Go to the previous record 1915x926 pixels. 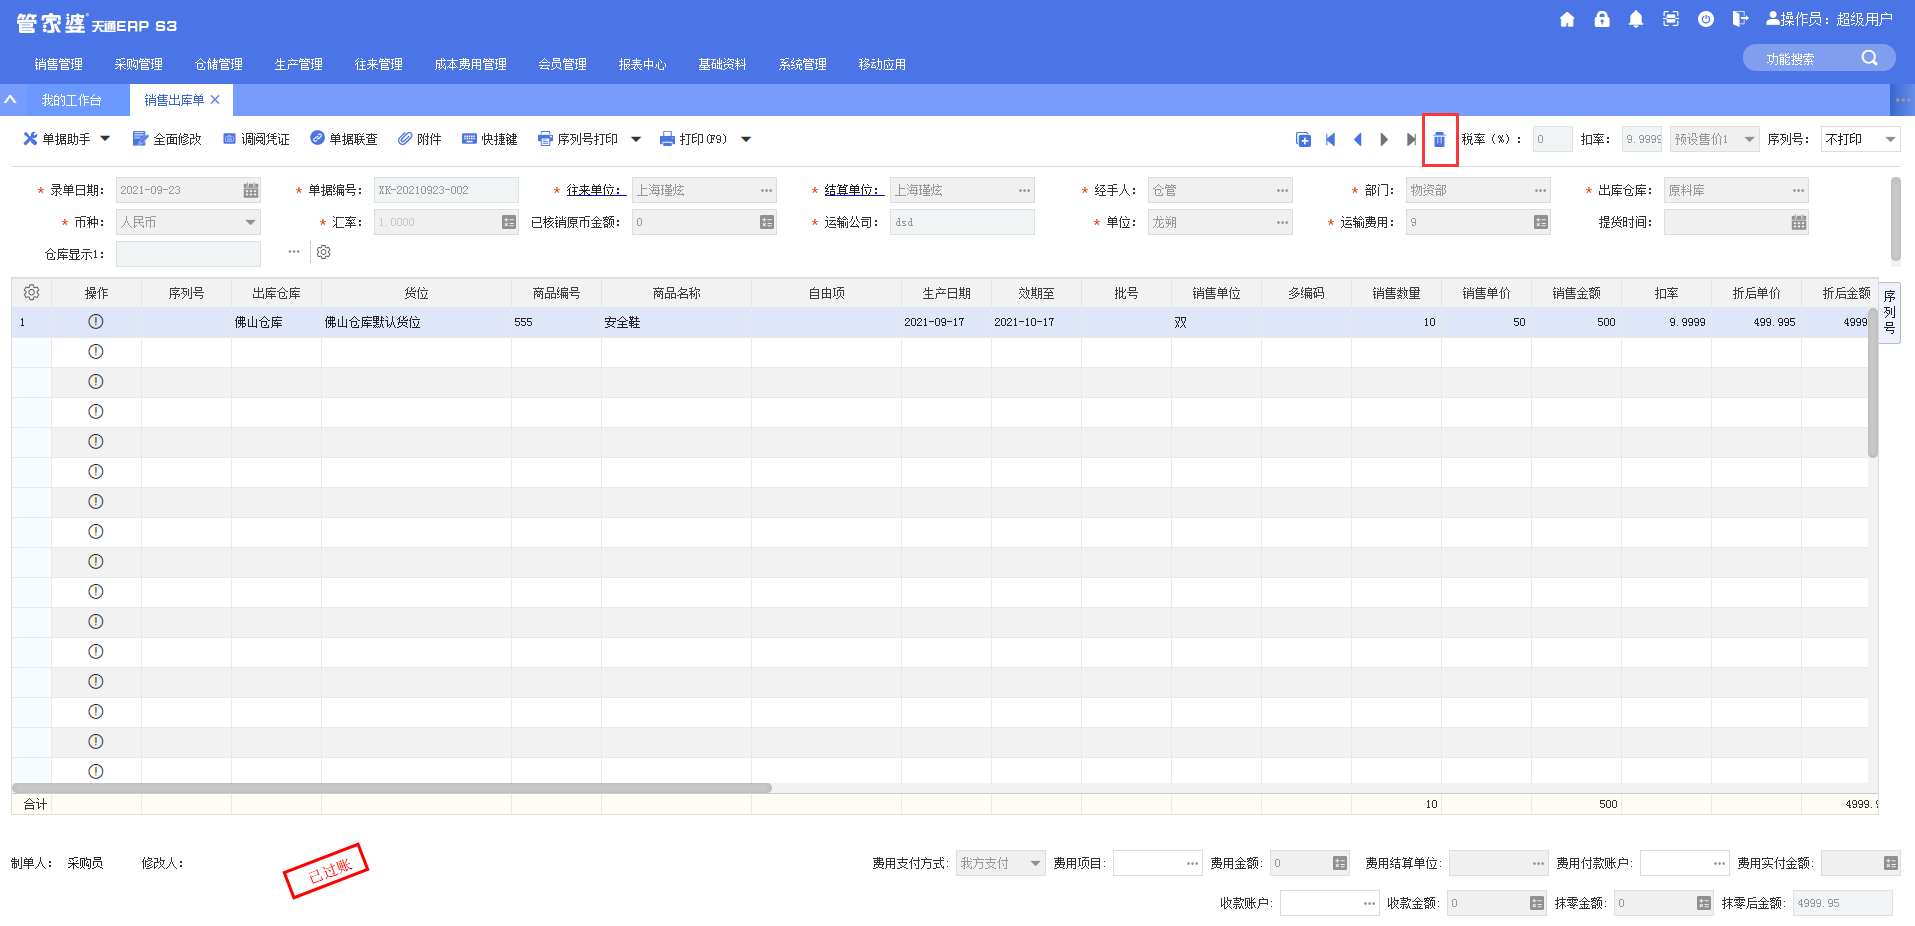1357,139
